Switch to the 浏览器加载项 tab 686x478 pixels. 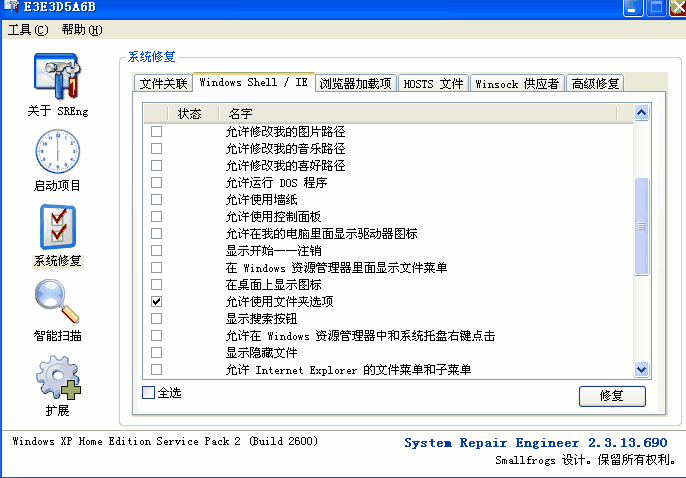coord(355,83)
